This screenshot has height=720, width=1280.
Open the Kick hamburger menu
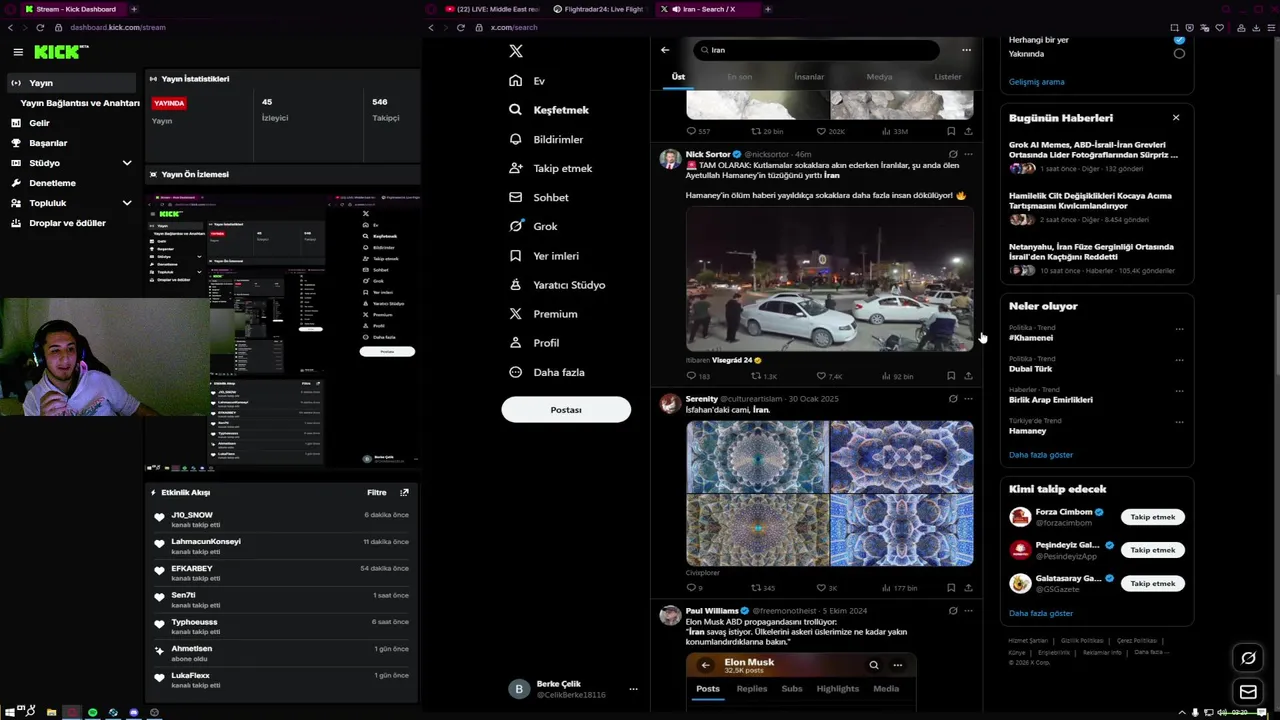18,52
